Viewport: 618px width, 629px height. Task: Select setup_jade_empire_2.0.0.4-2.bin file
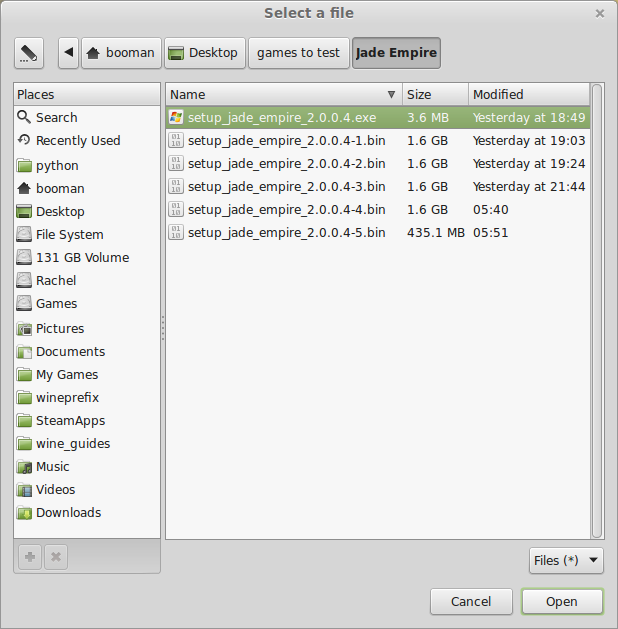point(378,163)
